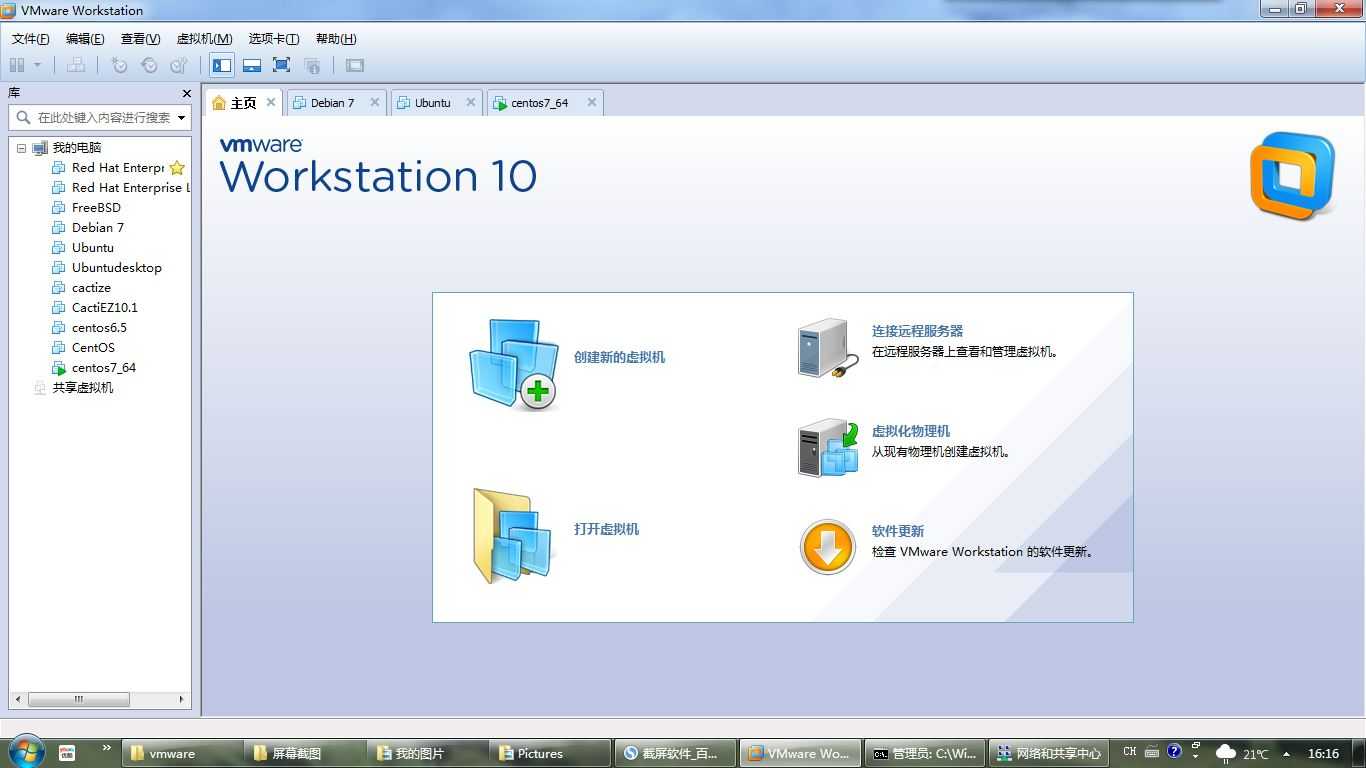The image size is (1366, 768).
Task: Click the 创建新的虚拟机 link
Action: pos(619,357)
